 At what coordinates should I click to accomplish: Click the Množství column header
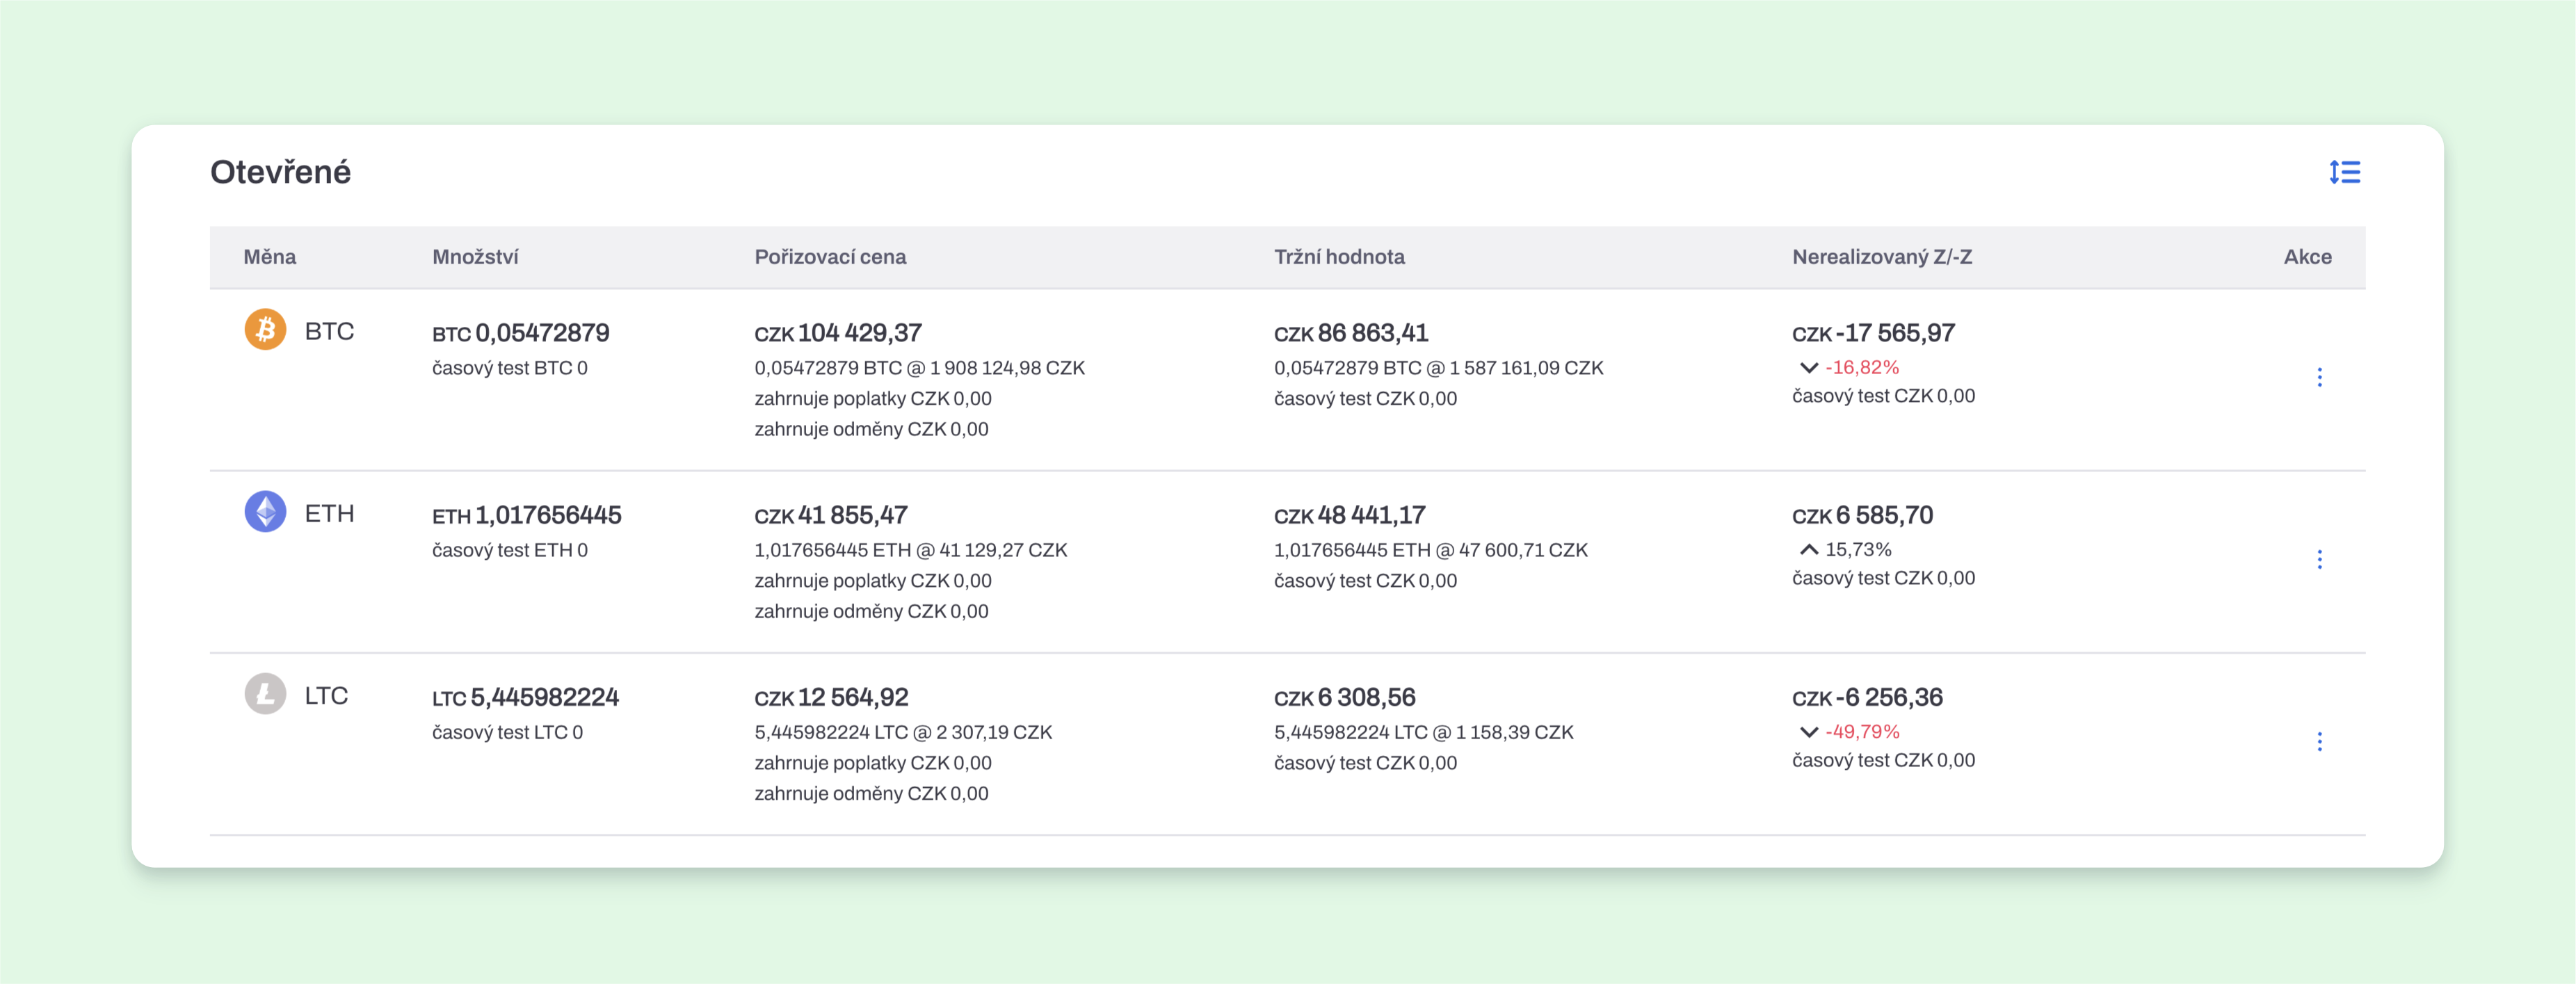(x=475, y=257)
